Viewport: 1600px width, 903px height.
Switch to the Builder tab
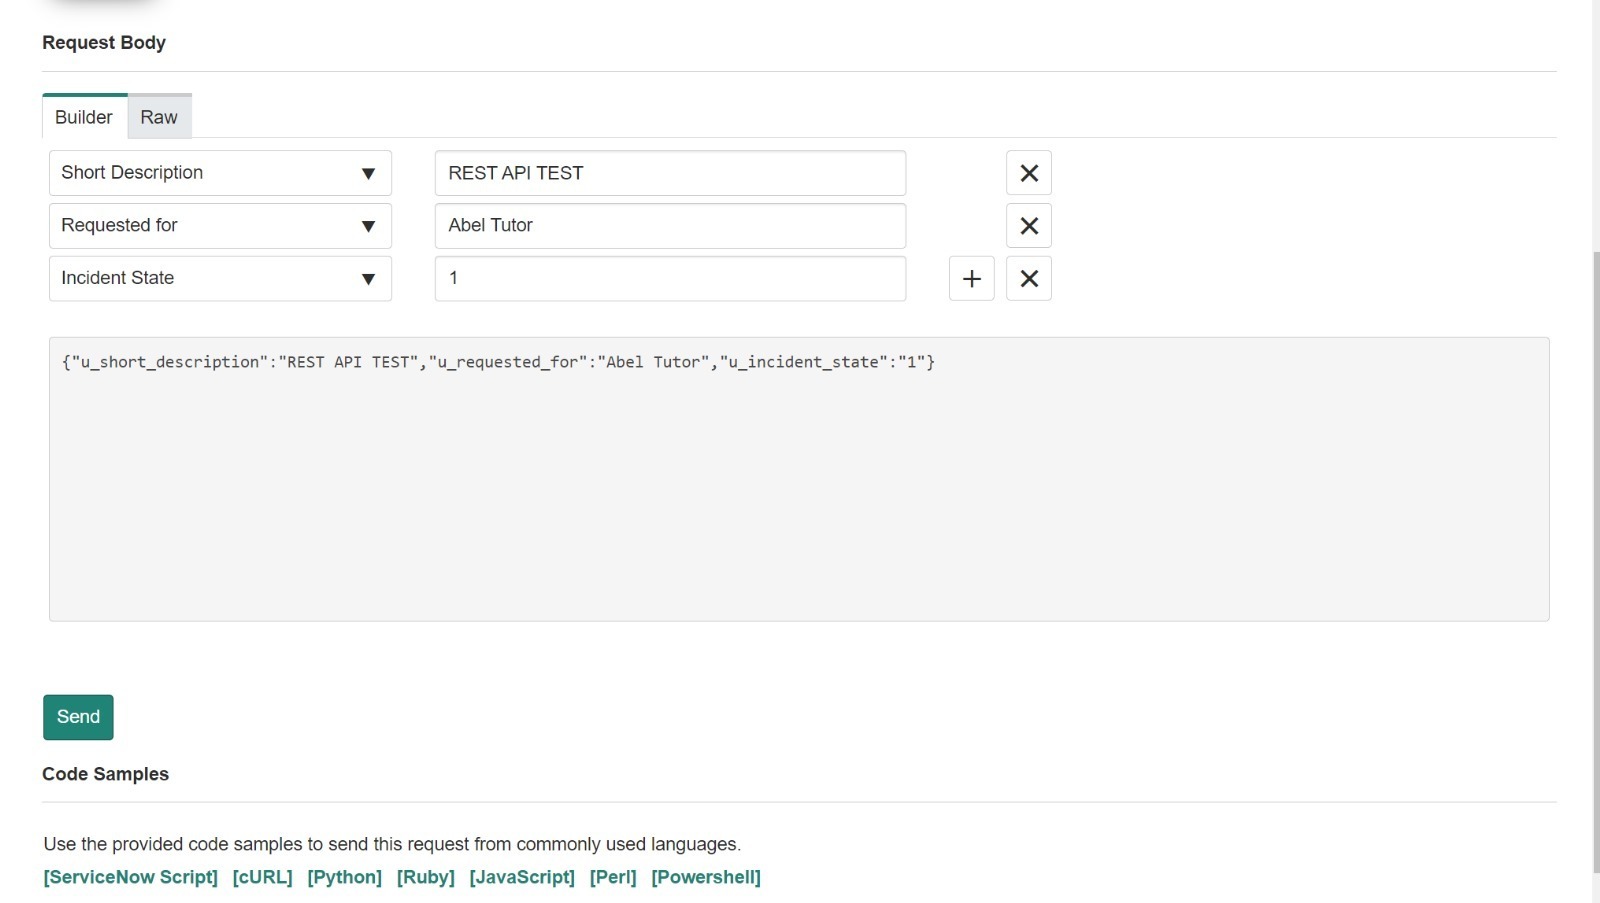84,117
